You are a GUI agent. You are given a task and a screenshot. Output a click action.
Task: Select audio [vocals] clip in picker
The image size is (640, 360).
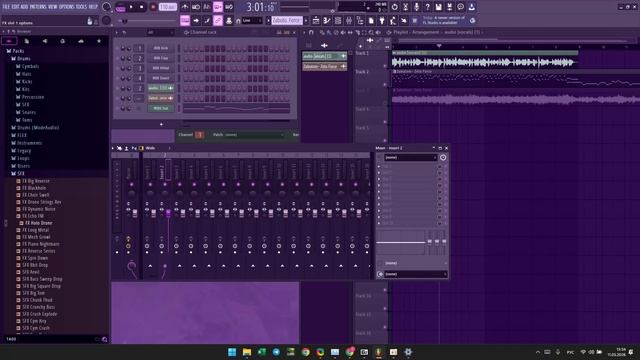point(324,56)
